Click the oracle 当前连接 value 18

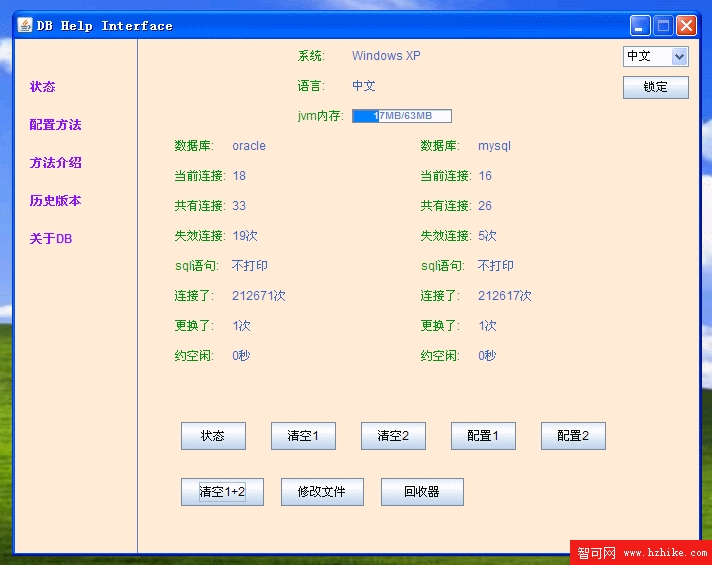coord(239,176)
